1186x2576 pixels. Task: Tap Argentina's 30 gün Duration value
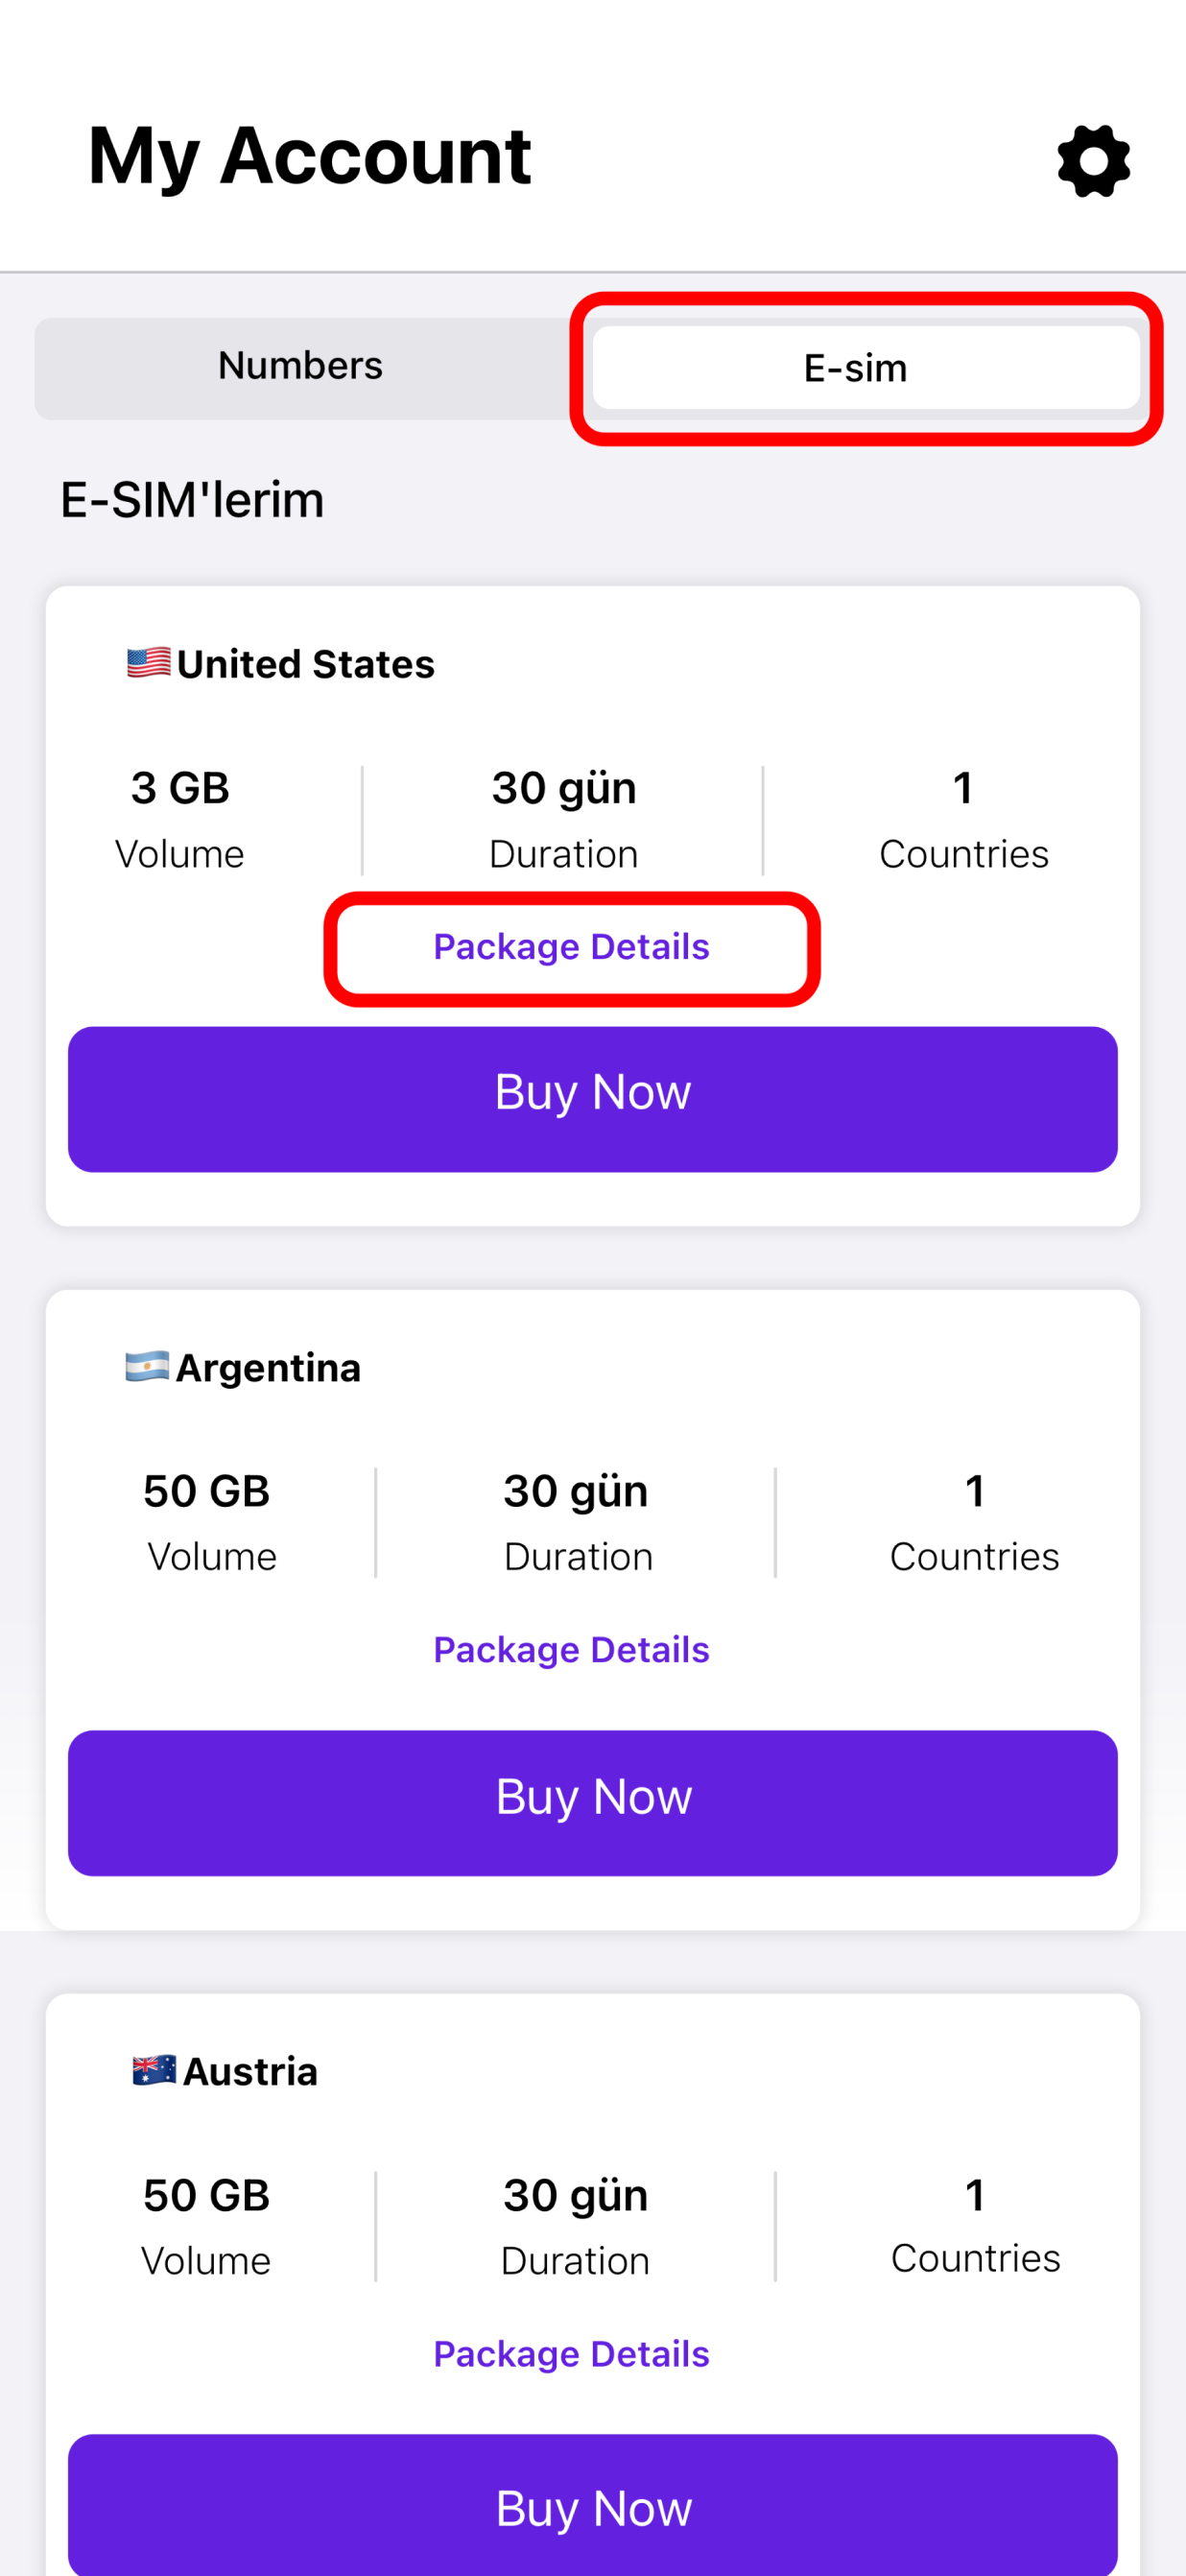576,1492
